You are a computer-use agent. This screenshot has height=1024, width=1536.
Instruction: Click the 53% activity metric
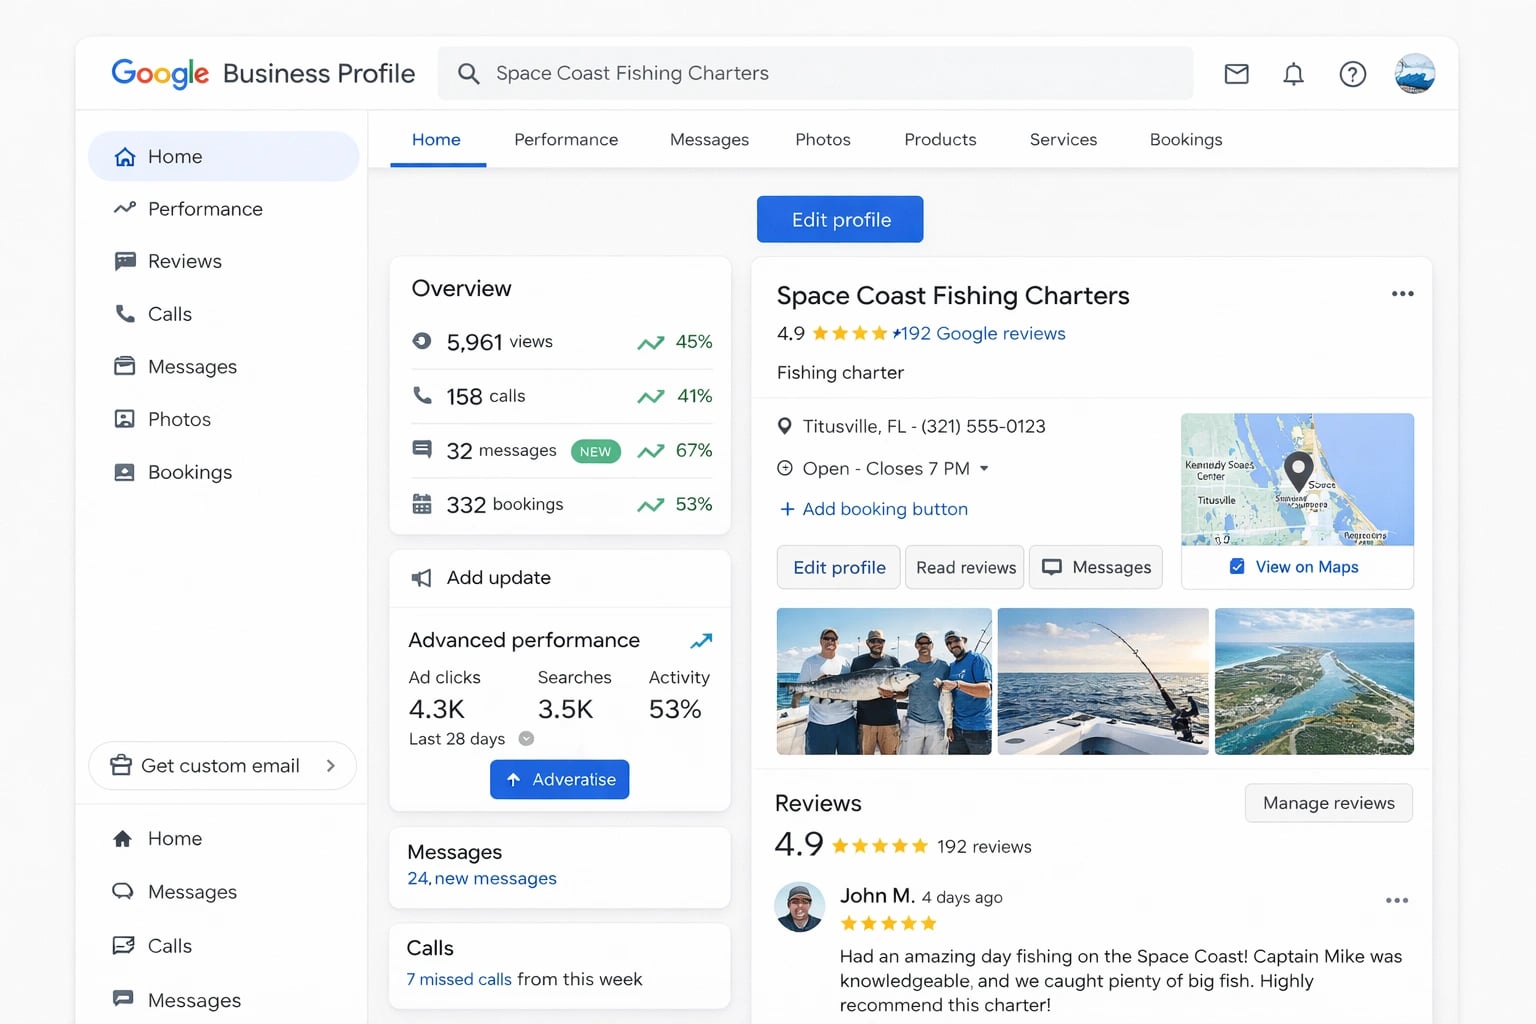tap(676, 709)
